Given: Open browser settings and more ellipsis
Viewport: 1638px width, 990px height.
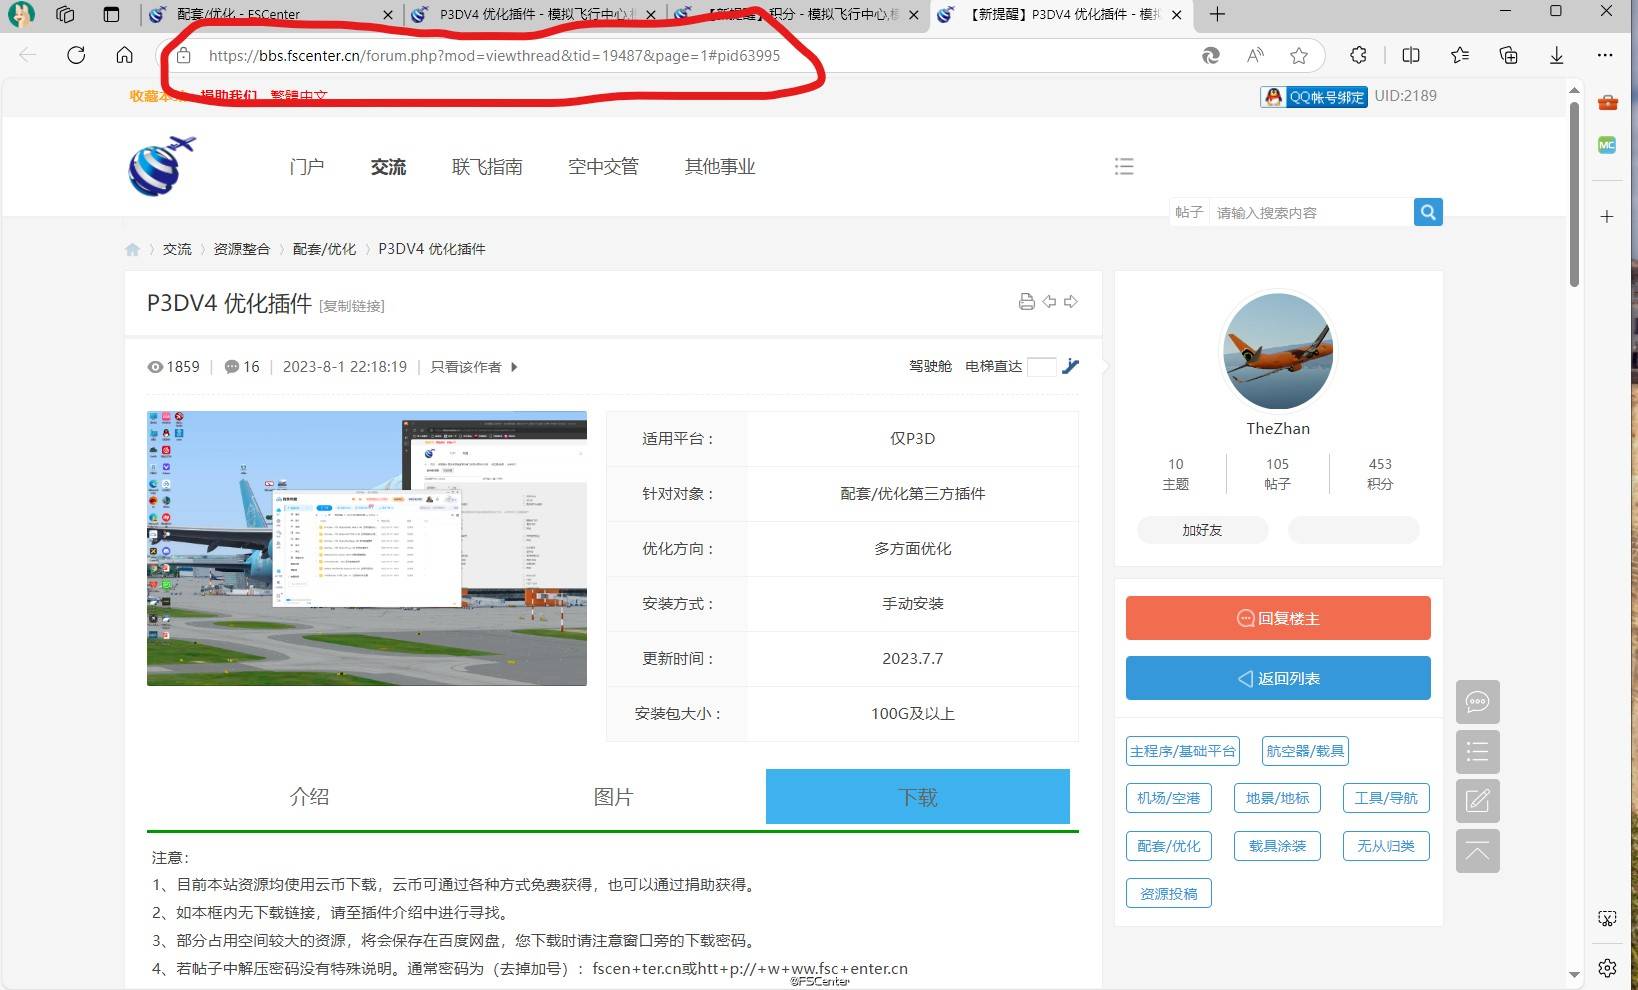Looking at the screenshot, I should coord(1605,55).
